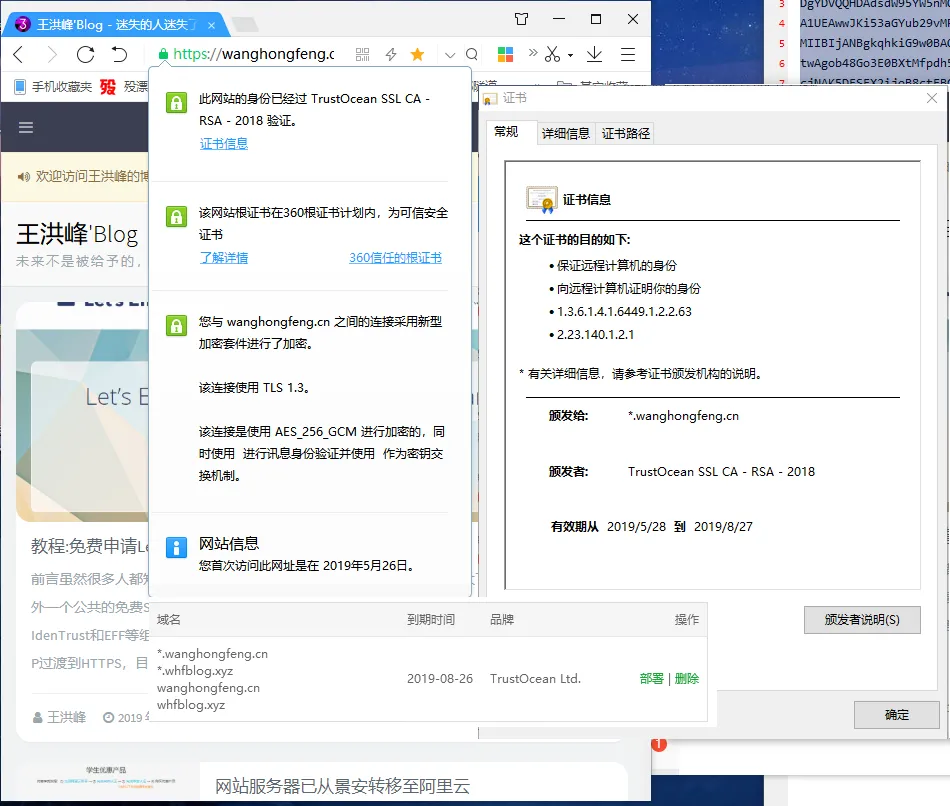The height and width of the screenshot is (806, 950).
Task: Click the lightning speed mode icon
Action: click(x=391, y=55)
